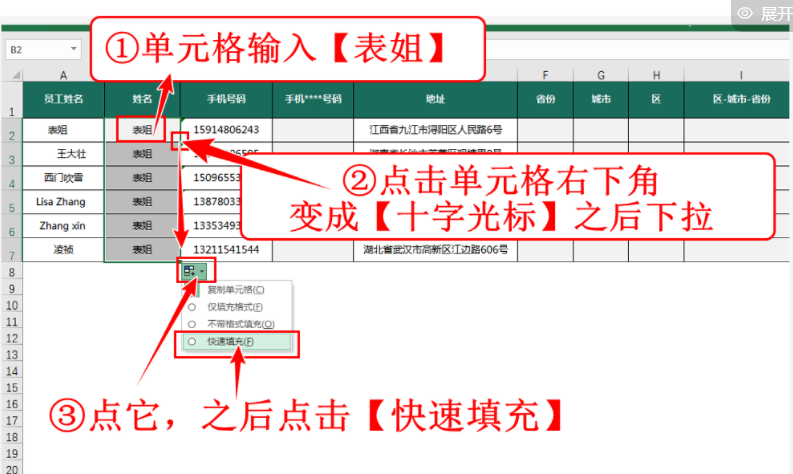Click the 员工姓名 header cell
Screen dimensions: 793x474
click(x=63, y=100)
